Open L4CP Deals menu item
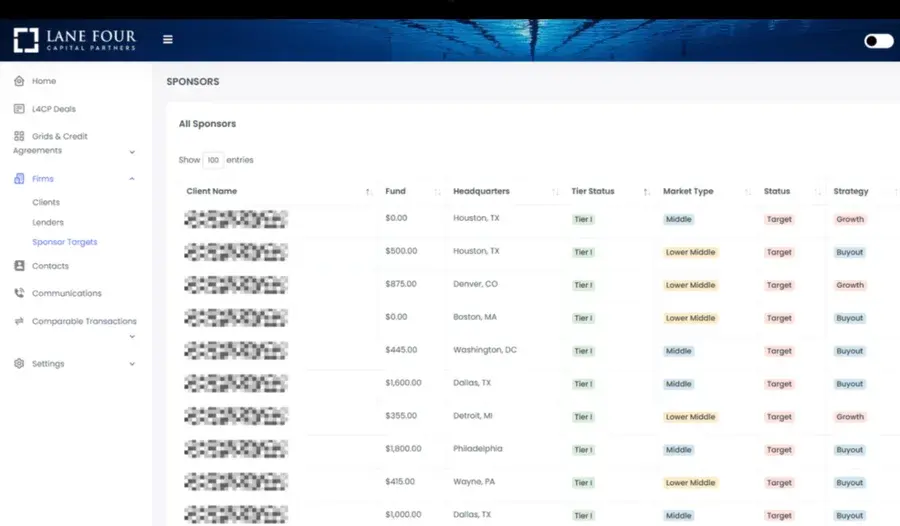 54,109
